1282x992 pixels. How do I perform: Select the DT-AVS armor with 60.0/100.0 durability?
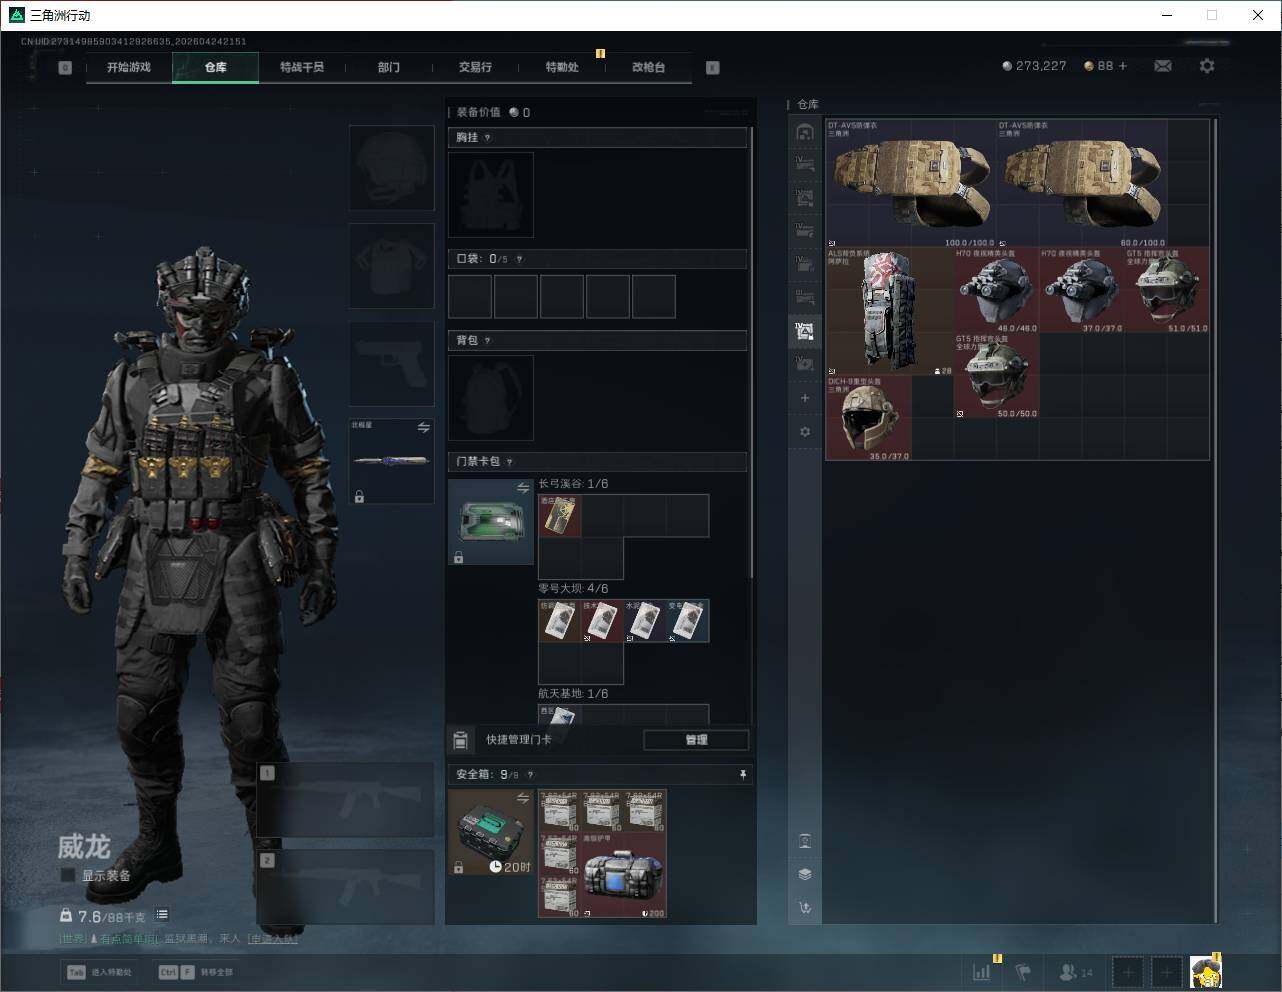click(x=1082, y=183)
